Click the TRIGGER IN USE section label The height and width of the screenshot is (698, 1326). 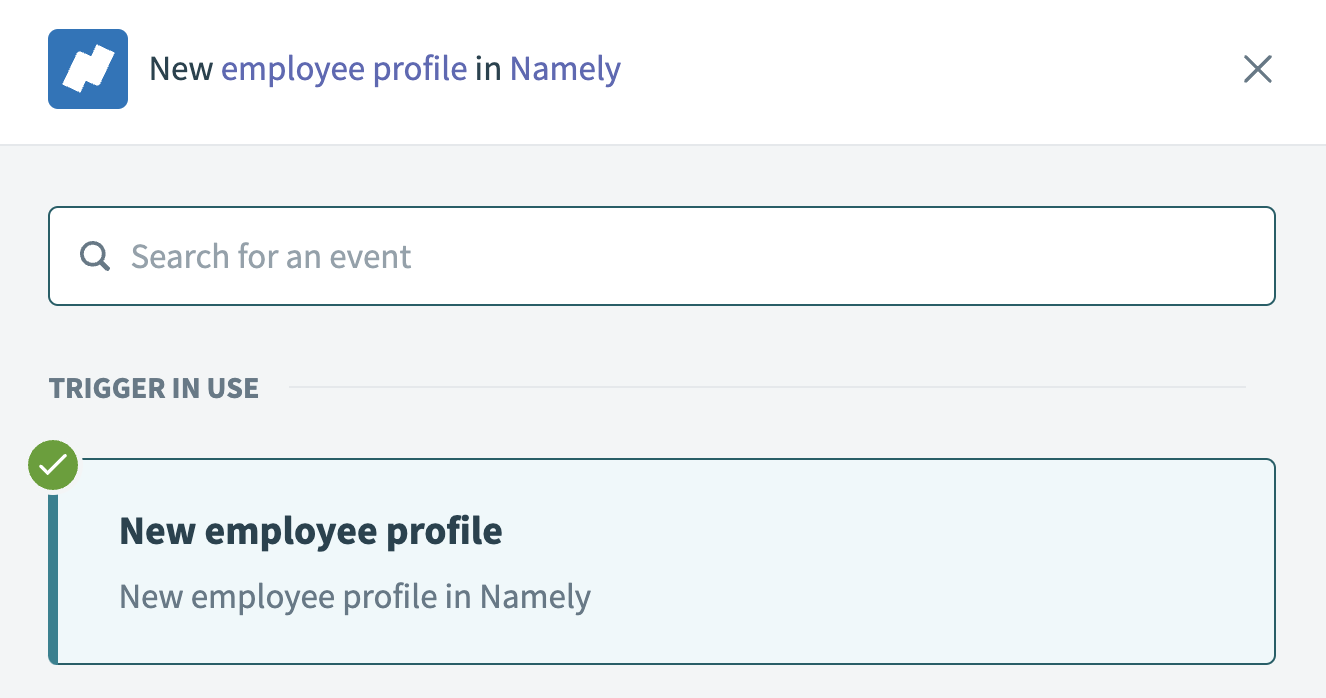pyautogui.click(x=153, y=388)
